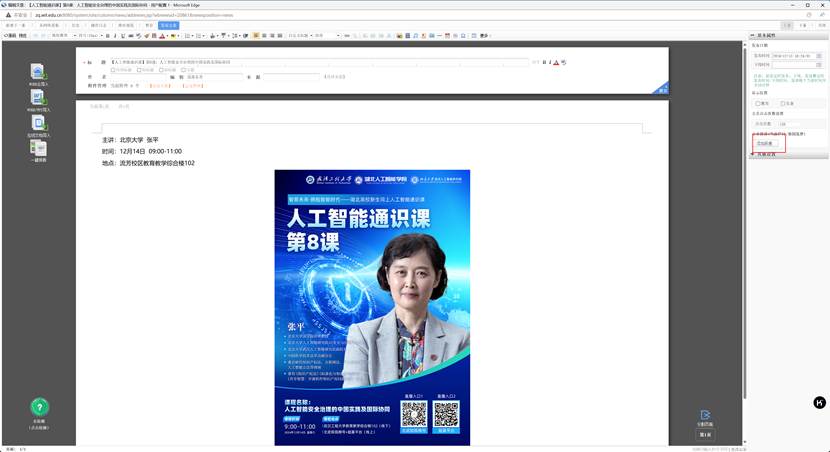Click the highlighted blue toolbar tab
The height and width of the screenshot is (452, 830).
coord(168,25)
